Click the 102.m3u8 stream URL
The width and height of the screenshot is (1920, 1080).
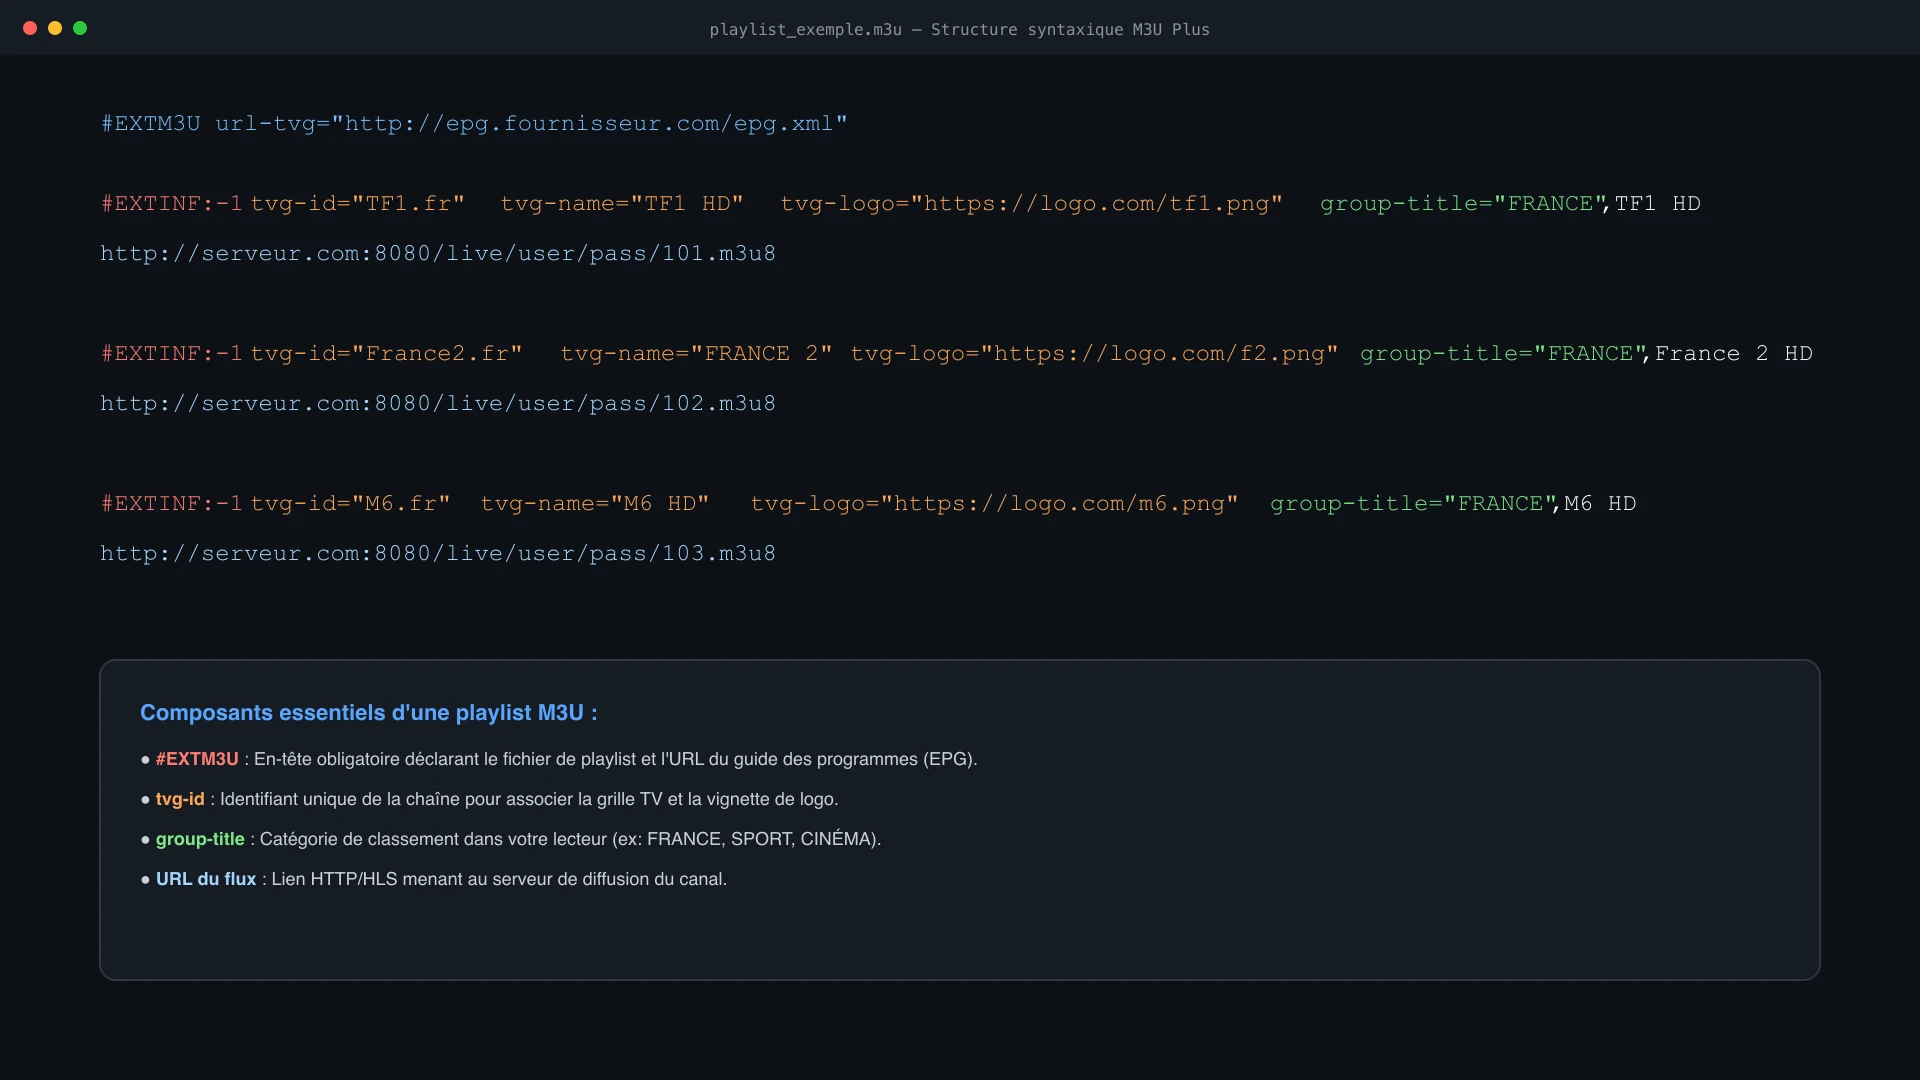tap(438, 404)
